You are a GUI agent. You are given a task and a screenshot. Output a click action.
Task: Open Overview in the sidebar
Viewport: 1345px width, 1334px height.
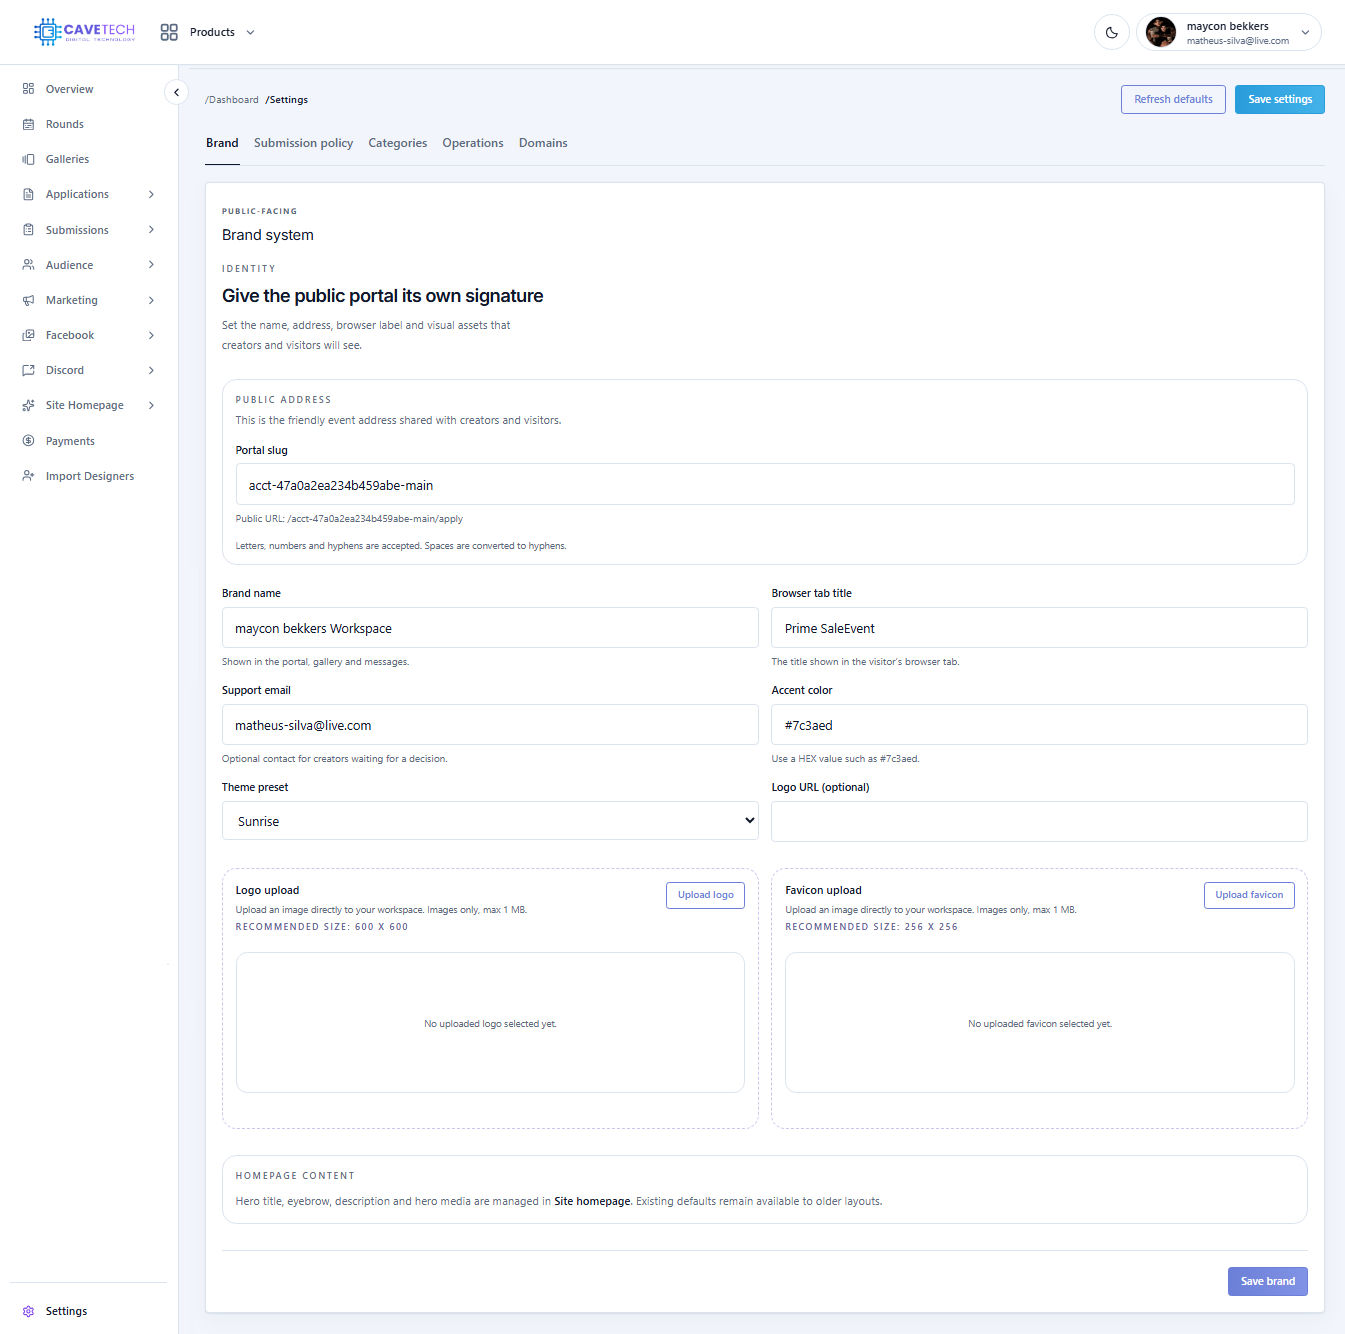[x=69, y=89]
